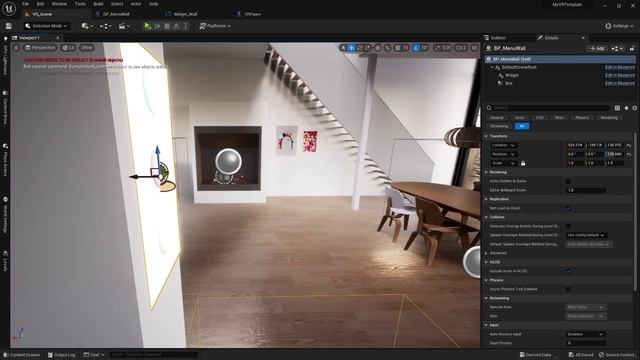This screenshot has width=640, height=360.
Task: Select the rotate gizmo tool in viewport
Action: pos(359,48)
